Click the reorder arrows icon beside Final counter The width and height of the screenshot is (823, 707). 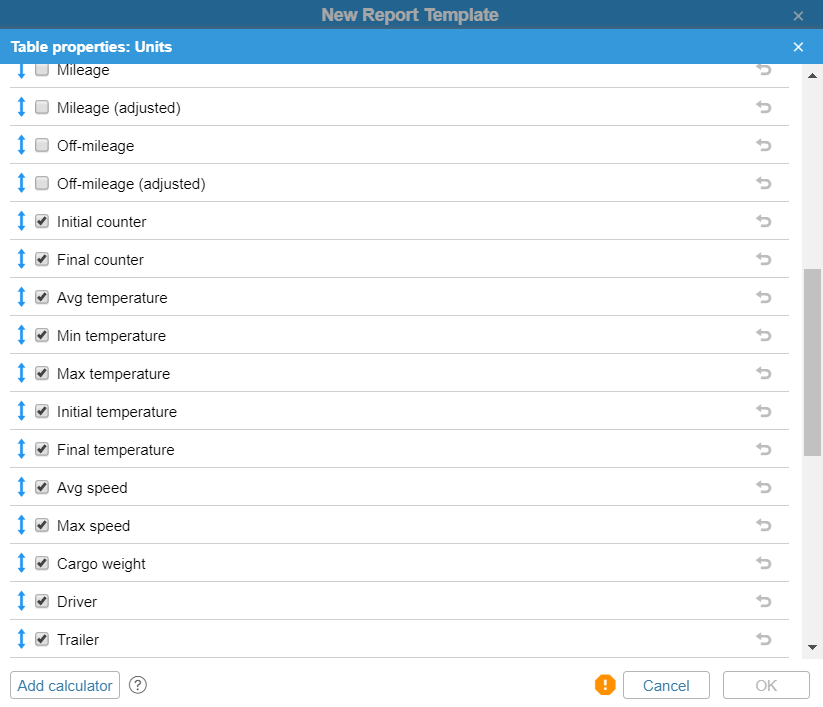[22, 259]
